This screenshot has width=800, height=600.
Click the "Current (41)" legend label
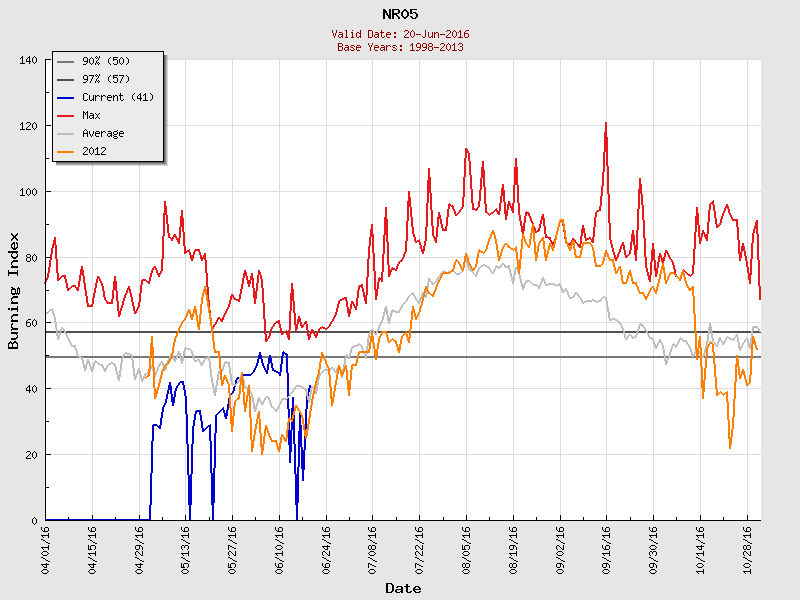pos(117,97)
